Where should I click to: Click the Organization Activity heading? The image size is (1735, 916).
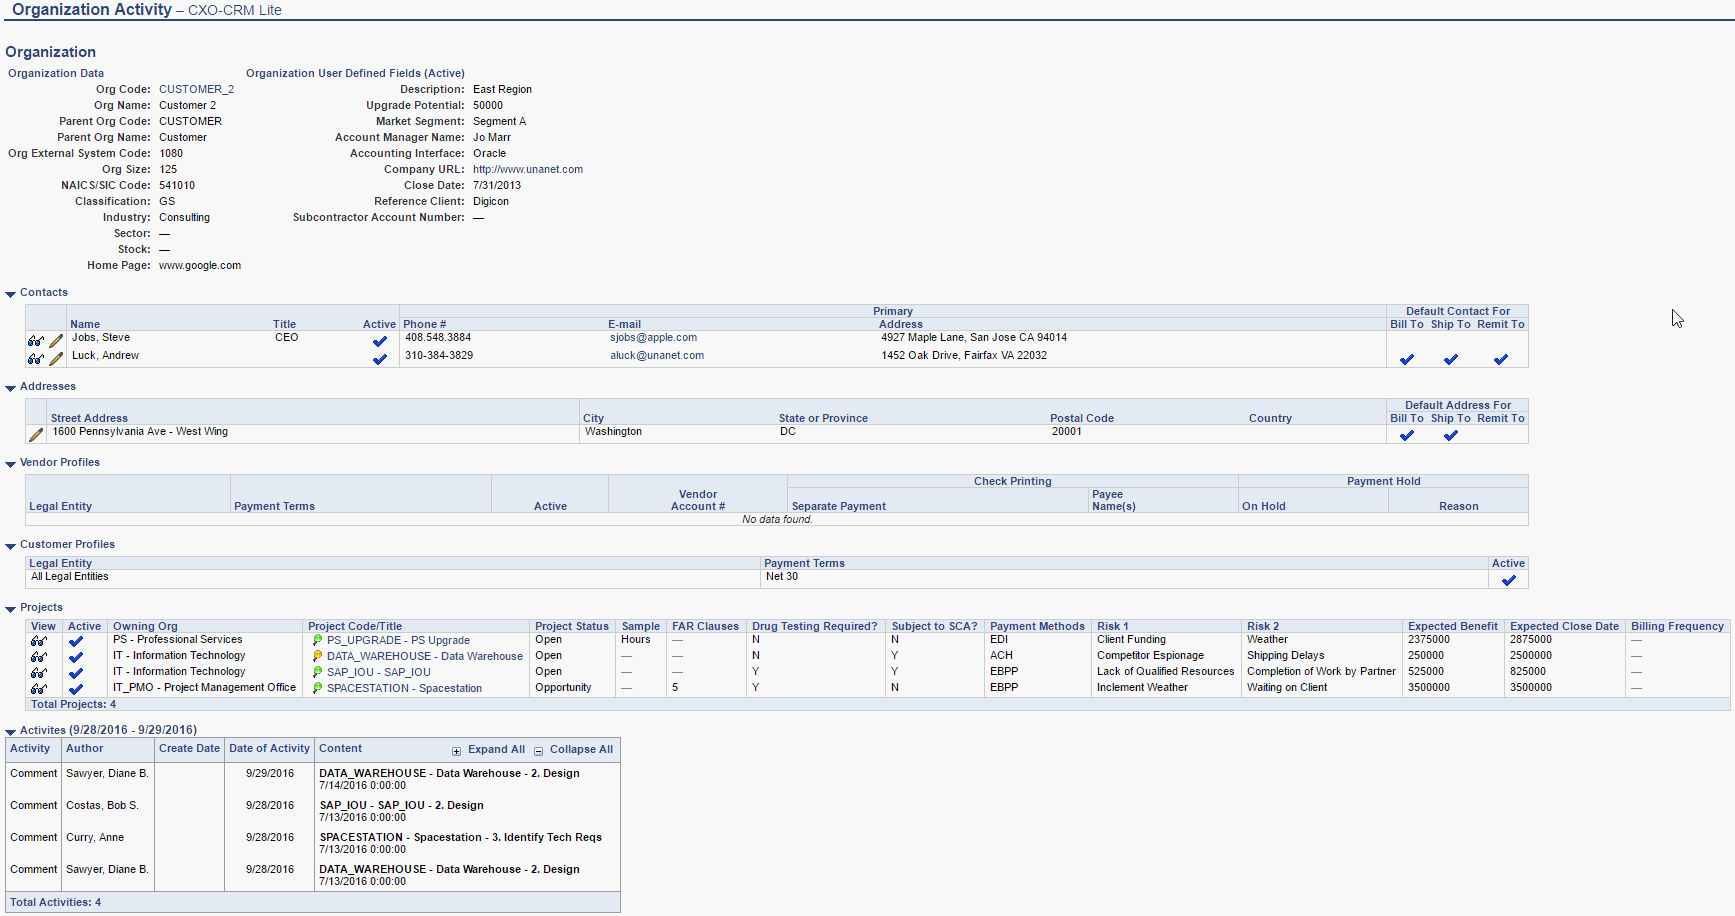[90, 10]
